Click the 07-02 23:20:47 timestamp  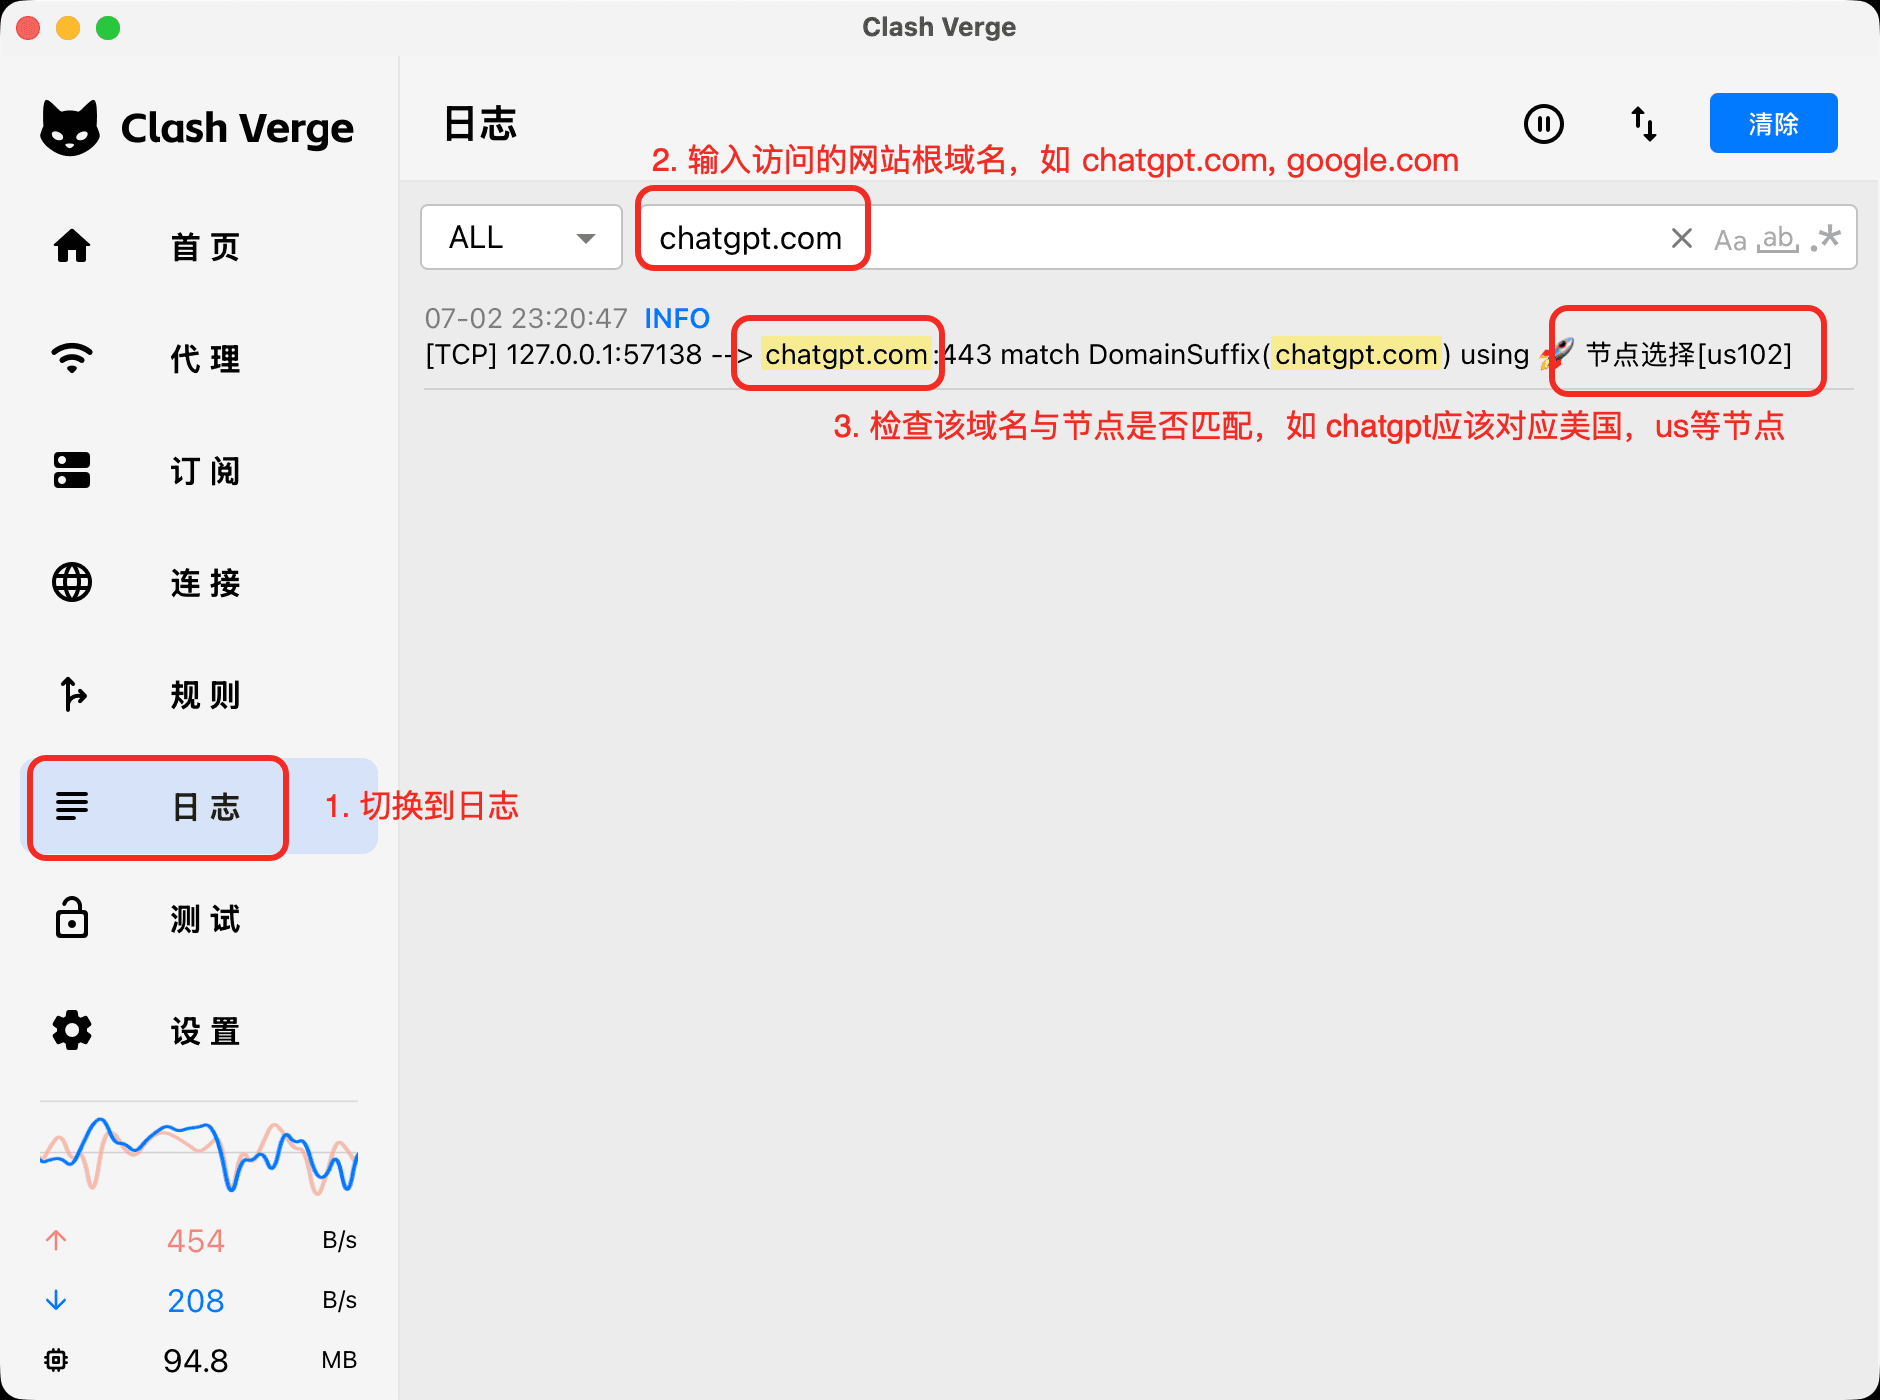coord(526,318)
